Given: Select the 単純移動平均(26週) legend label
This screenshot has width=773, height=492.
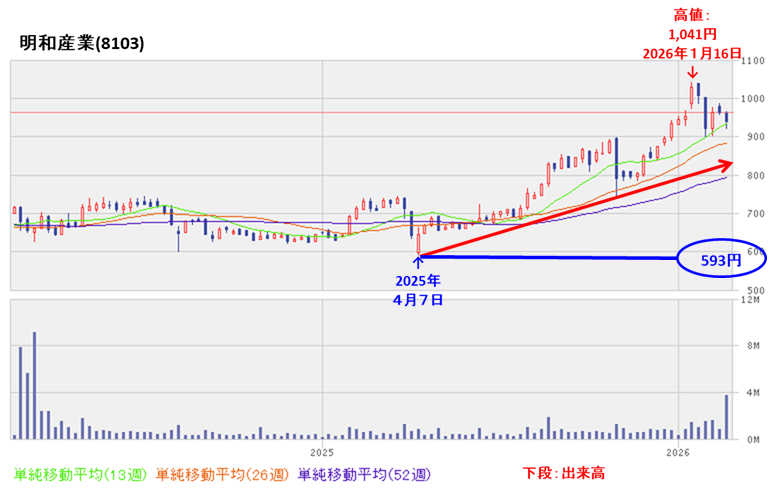Looking at the screenshot, I should click(x=223, y=473).
